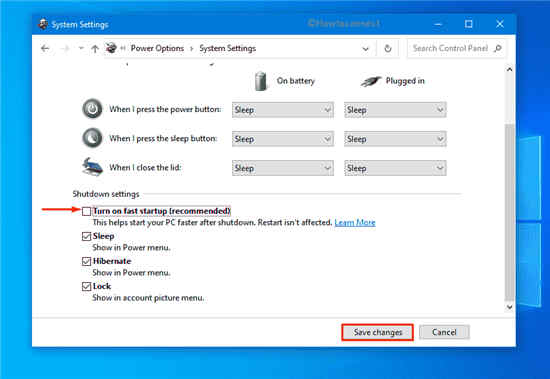The height and width of the screenshot is (379, 550).
Task: Open sleep button Plugged in dropdown
Action: (x=395, y=139)
